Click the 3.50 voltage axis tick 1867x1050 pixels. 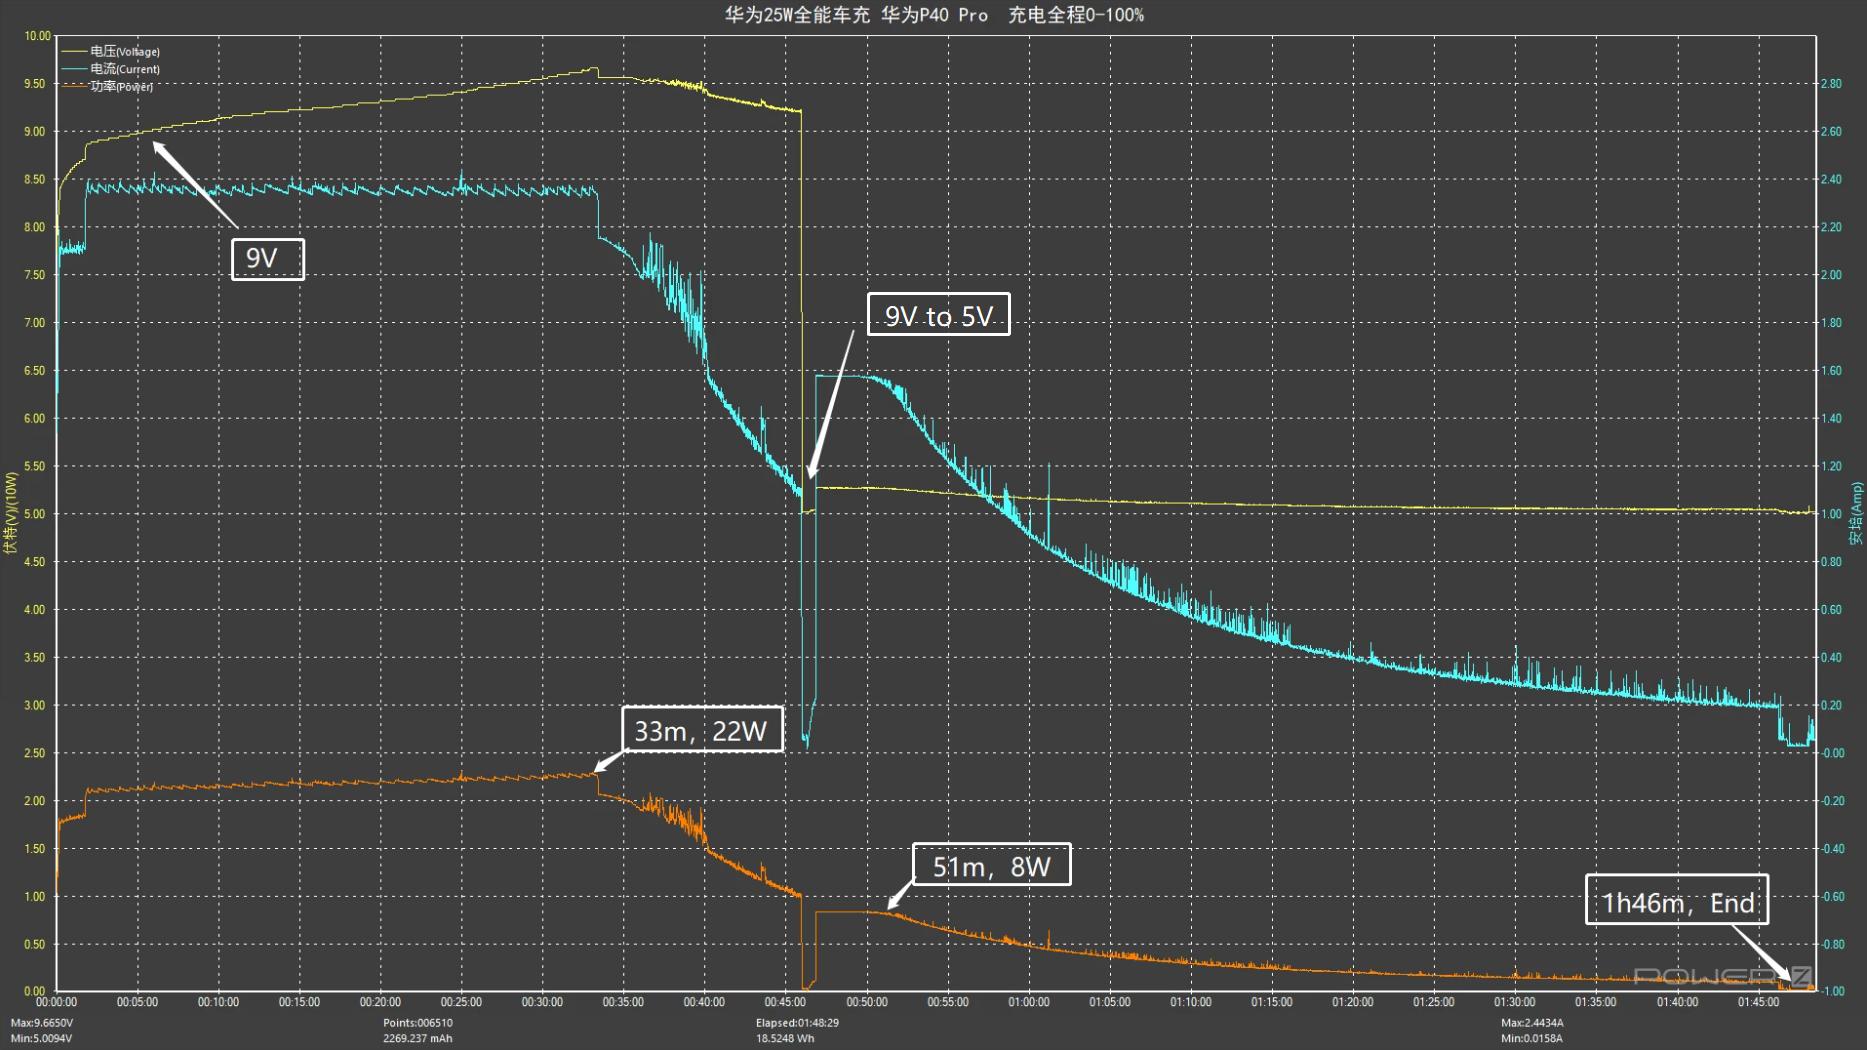tap(35, 657)
